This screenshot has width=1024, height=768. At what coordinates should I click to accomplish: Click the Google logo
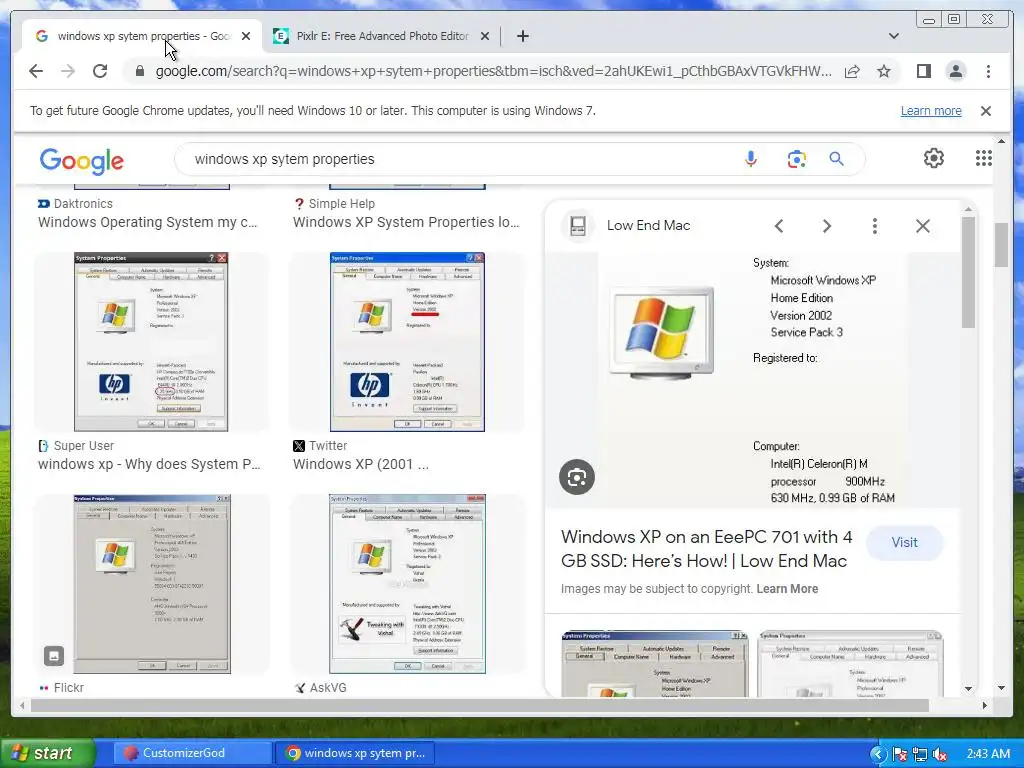tap(82, 161)
